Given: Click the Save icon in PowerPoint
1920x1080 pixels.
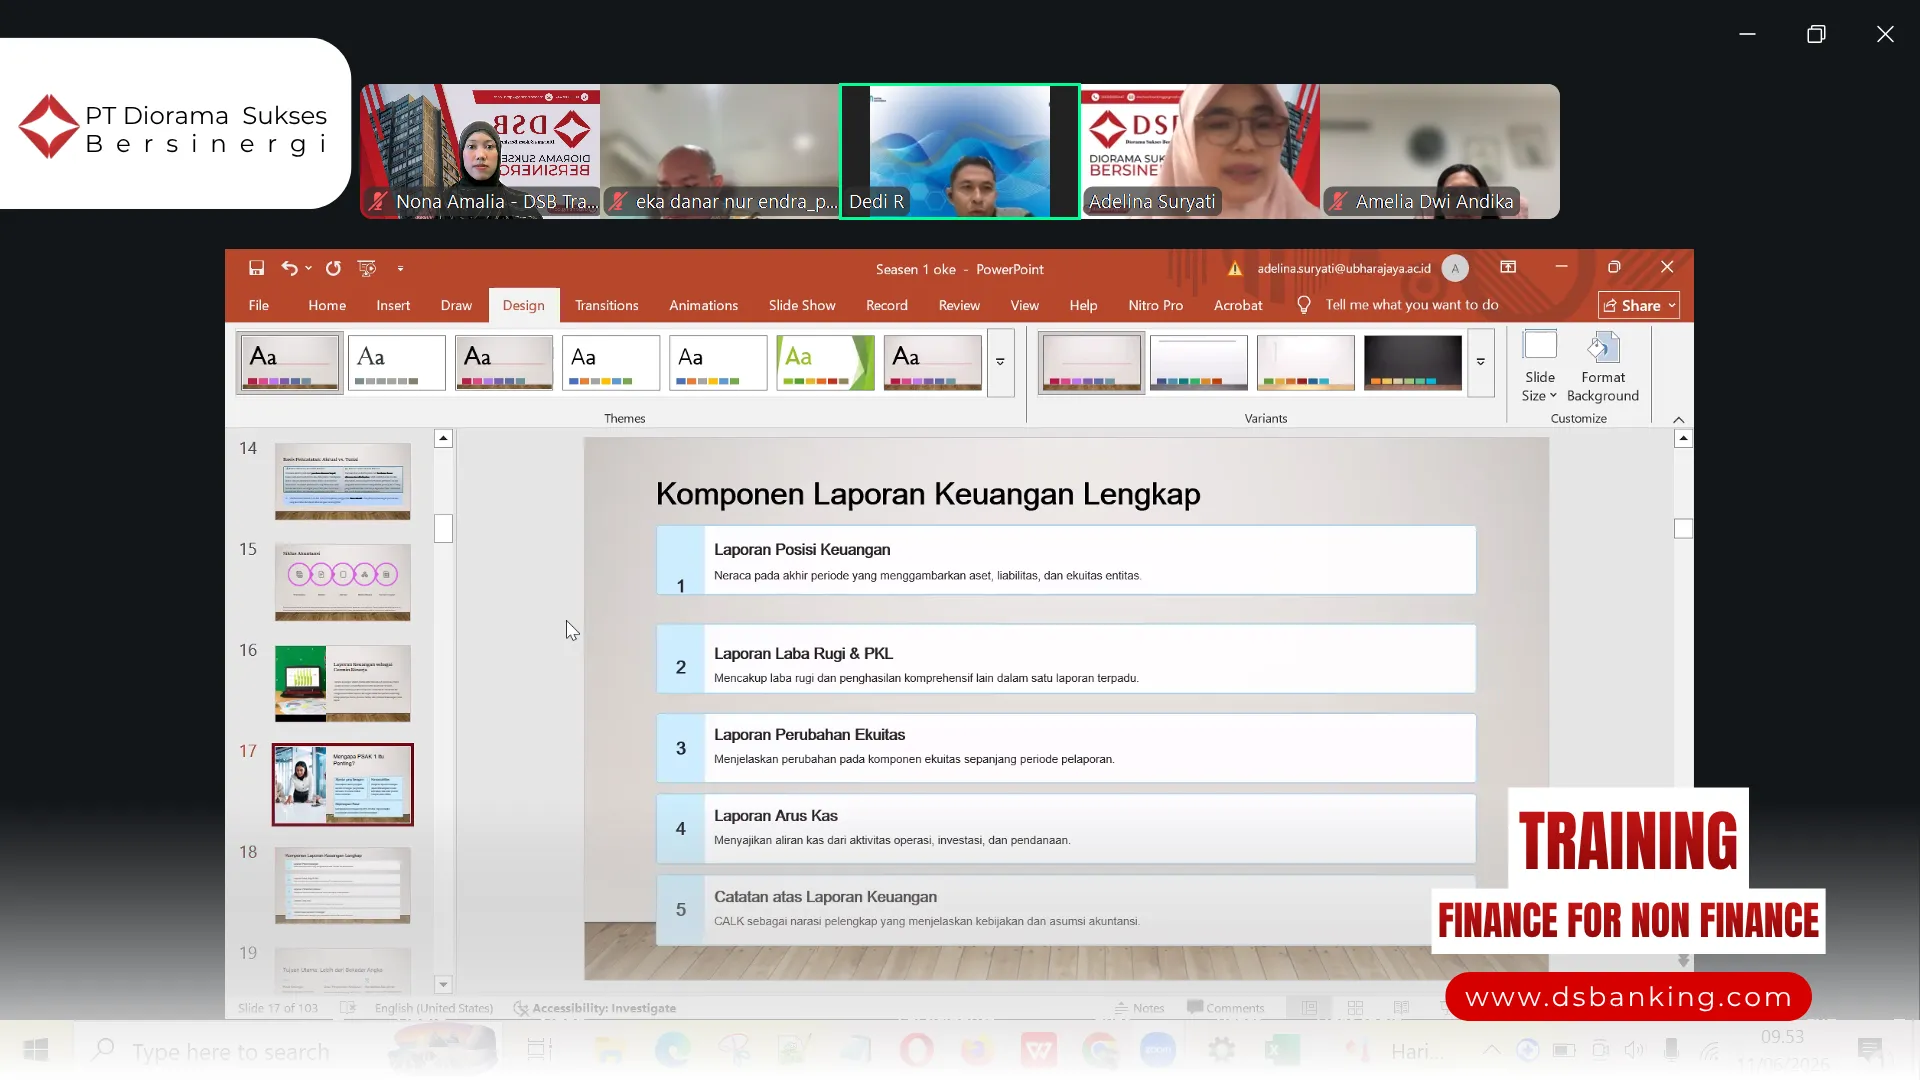Looking at the screenshot, I should point(256,268).
